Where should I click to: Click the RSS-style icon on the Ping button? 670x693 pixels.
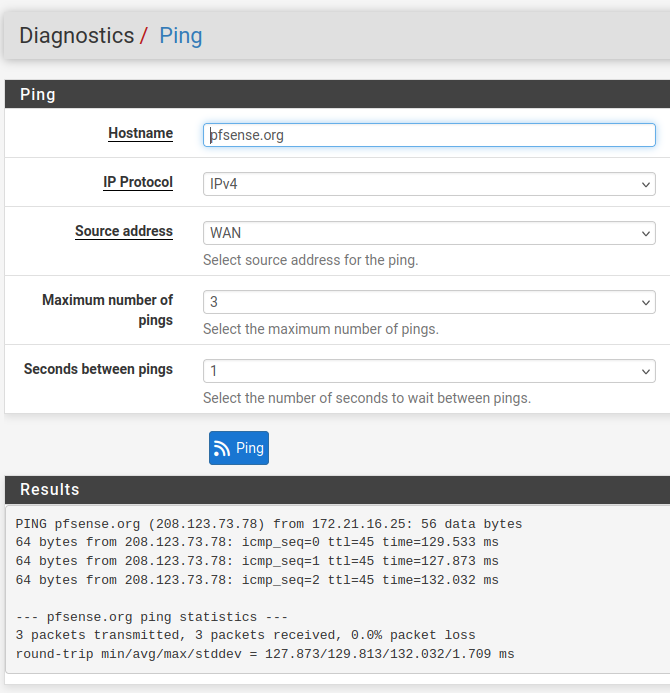221,448
